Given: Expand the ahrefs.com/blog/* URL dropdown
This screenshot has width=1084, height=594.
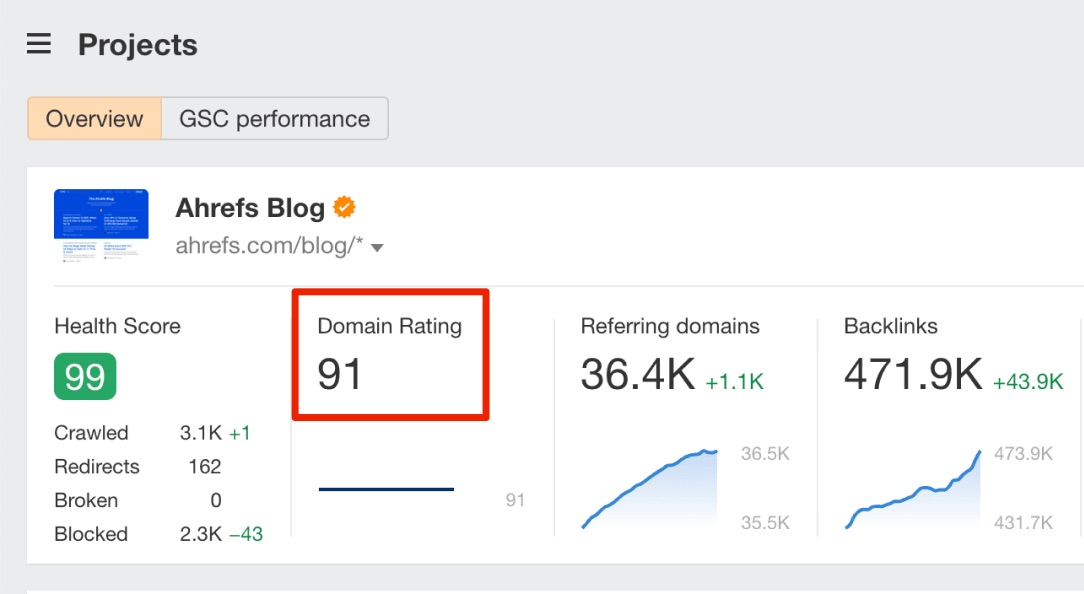Looking at the screenshot, I should pyautogui.click(x=377, y=248).
